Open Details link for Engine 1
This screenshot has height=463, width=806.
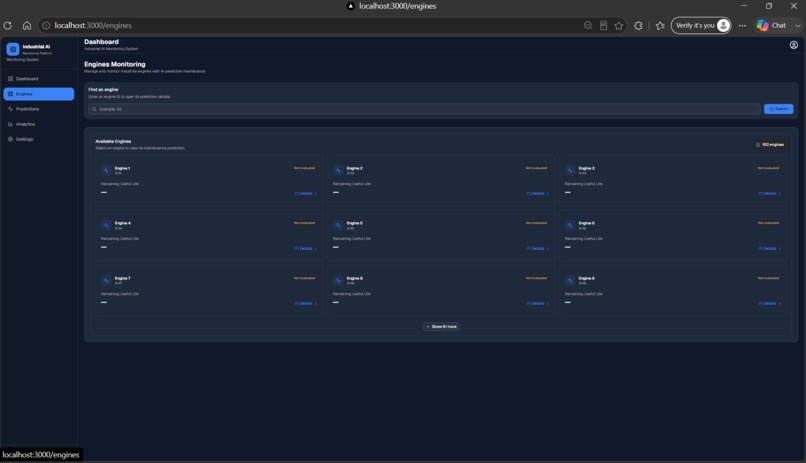point(305,194)
